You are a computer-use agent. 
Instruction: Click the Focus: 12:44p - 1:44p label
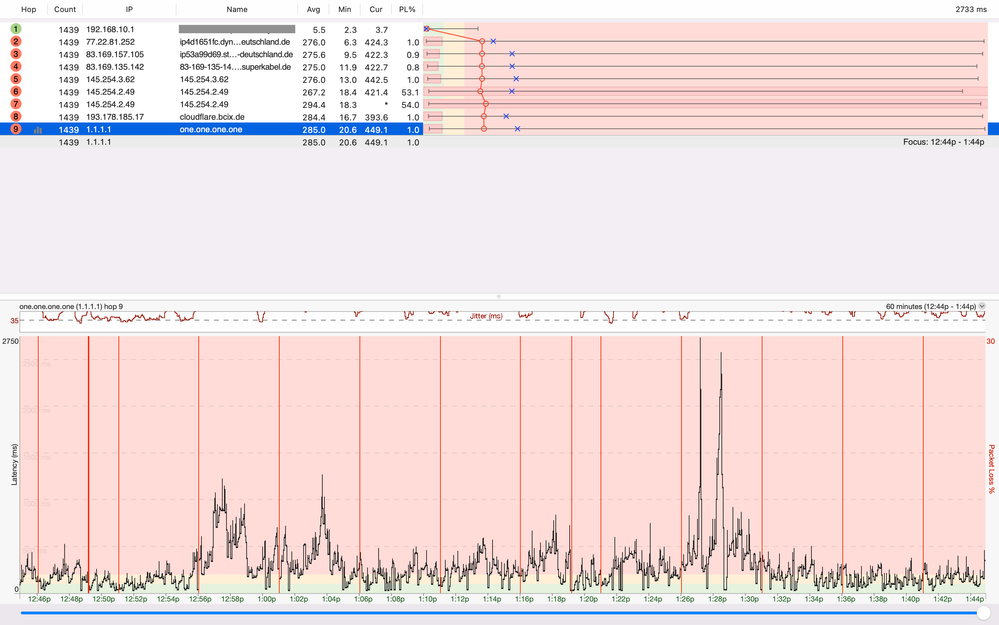click(944, 142)
